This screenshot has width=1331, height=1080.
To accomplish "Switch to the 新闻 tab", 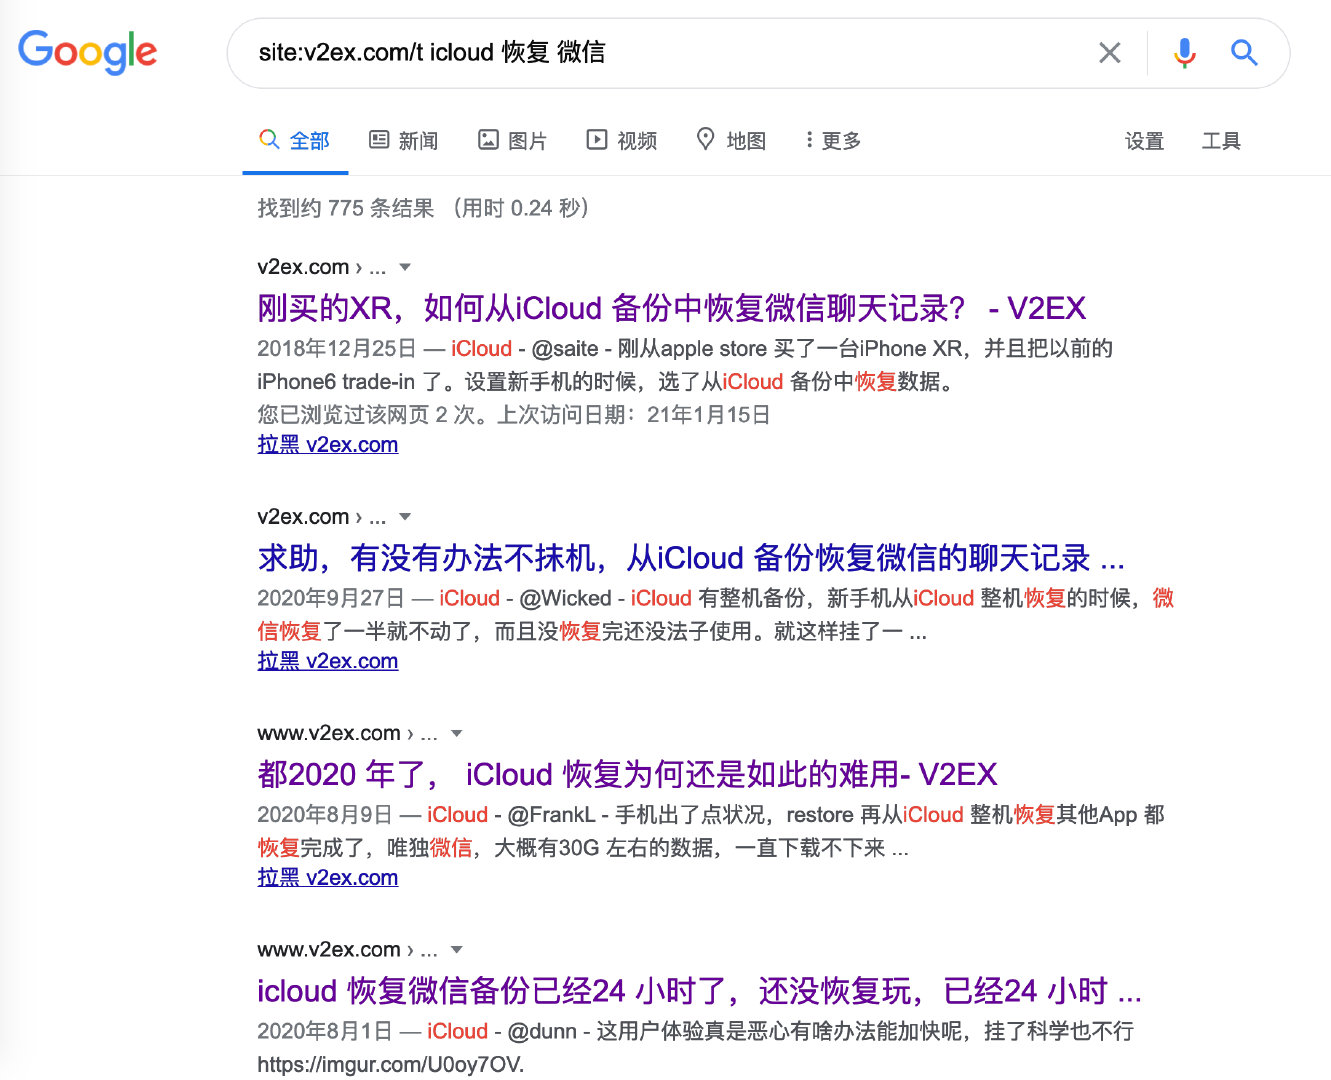I will click(404, 141).
